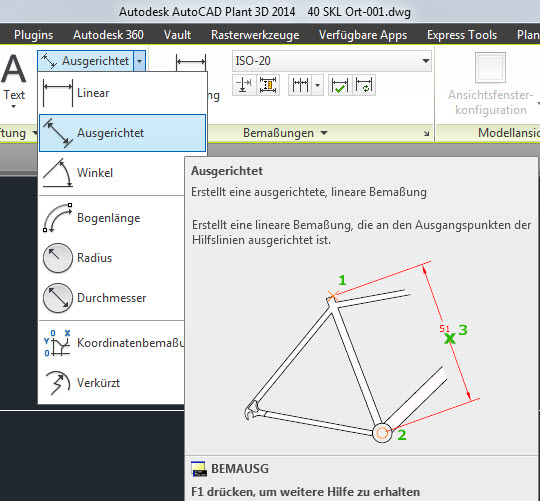540x501 pixels.
Task: Open the baseline dimension dropdown arrow
Action: pos(318,85)
